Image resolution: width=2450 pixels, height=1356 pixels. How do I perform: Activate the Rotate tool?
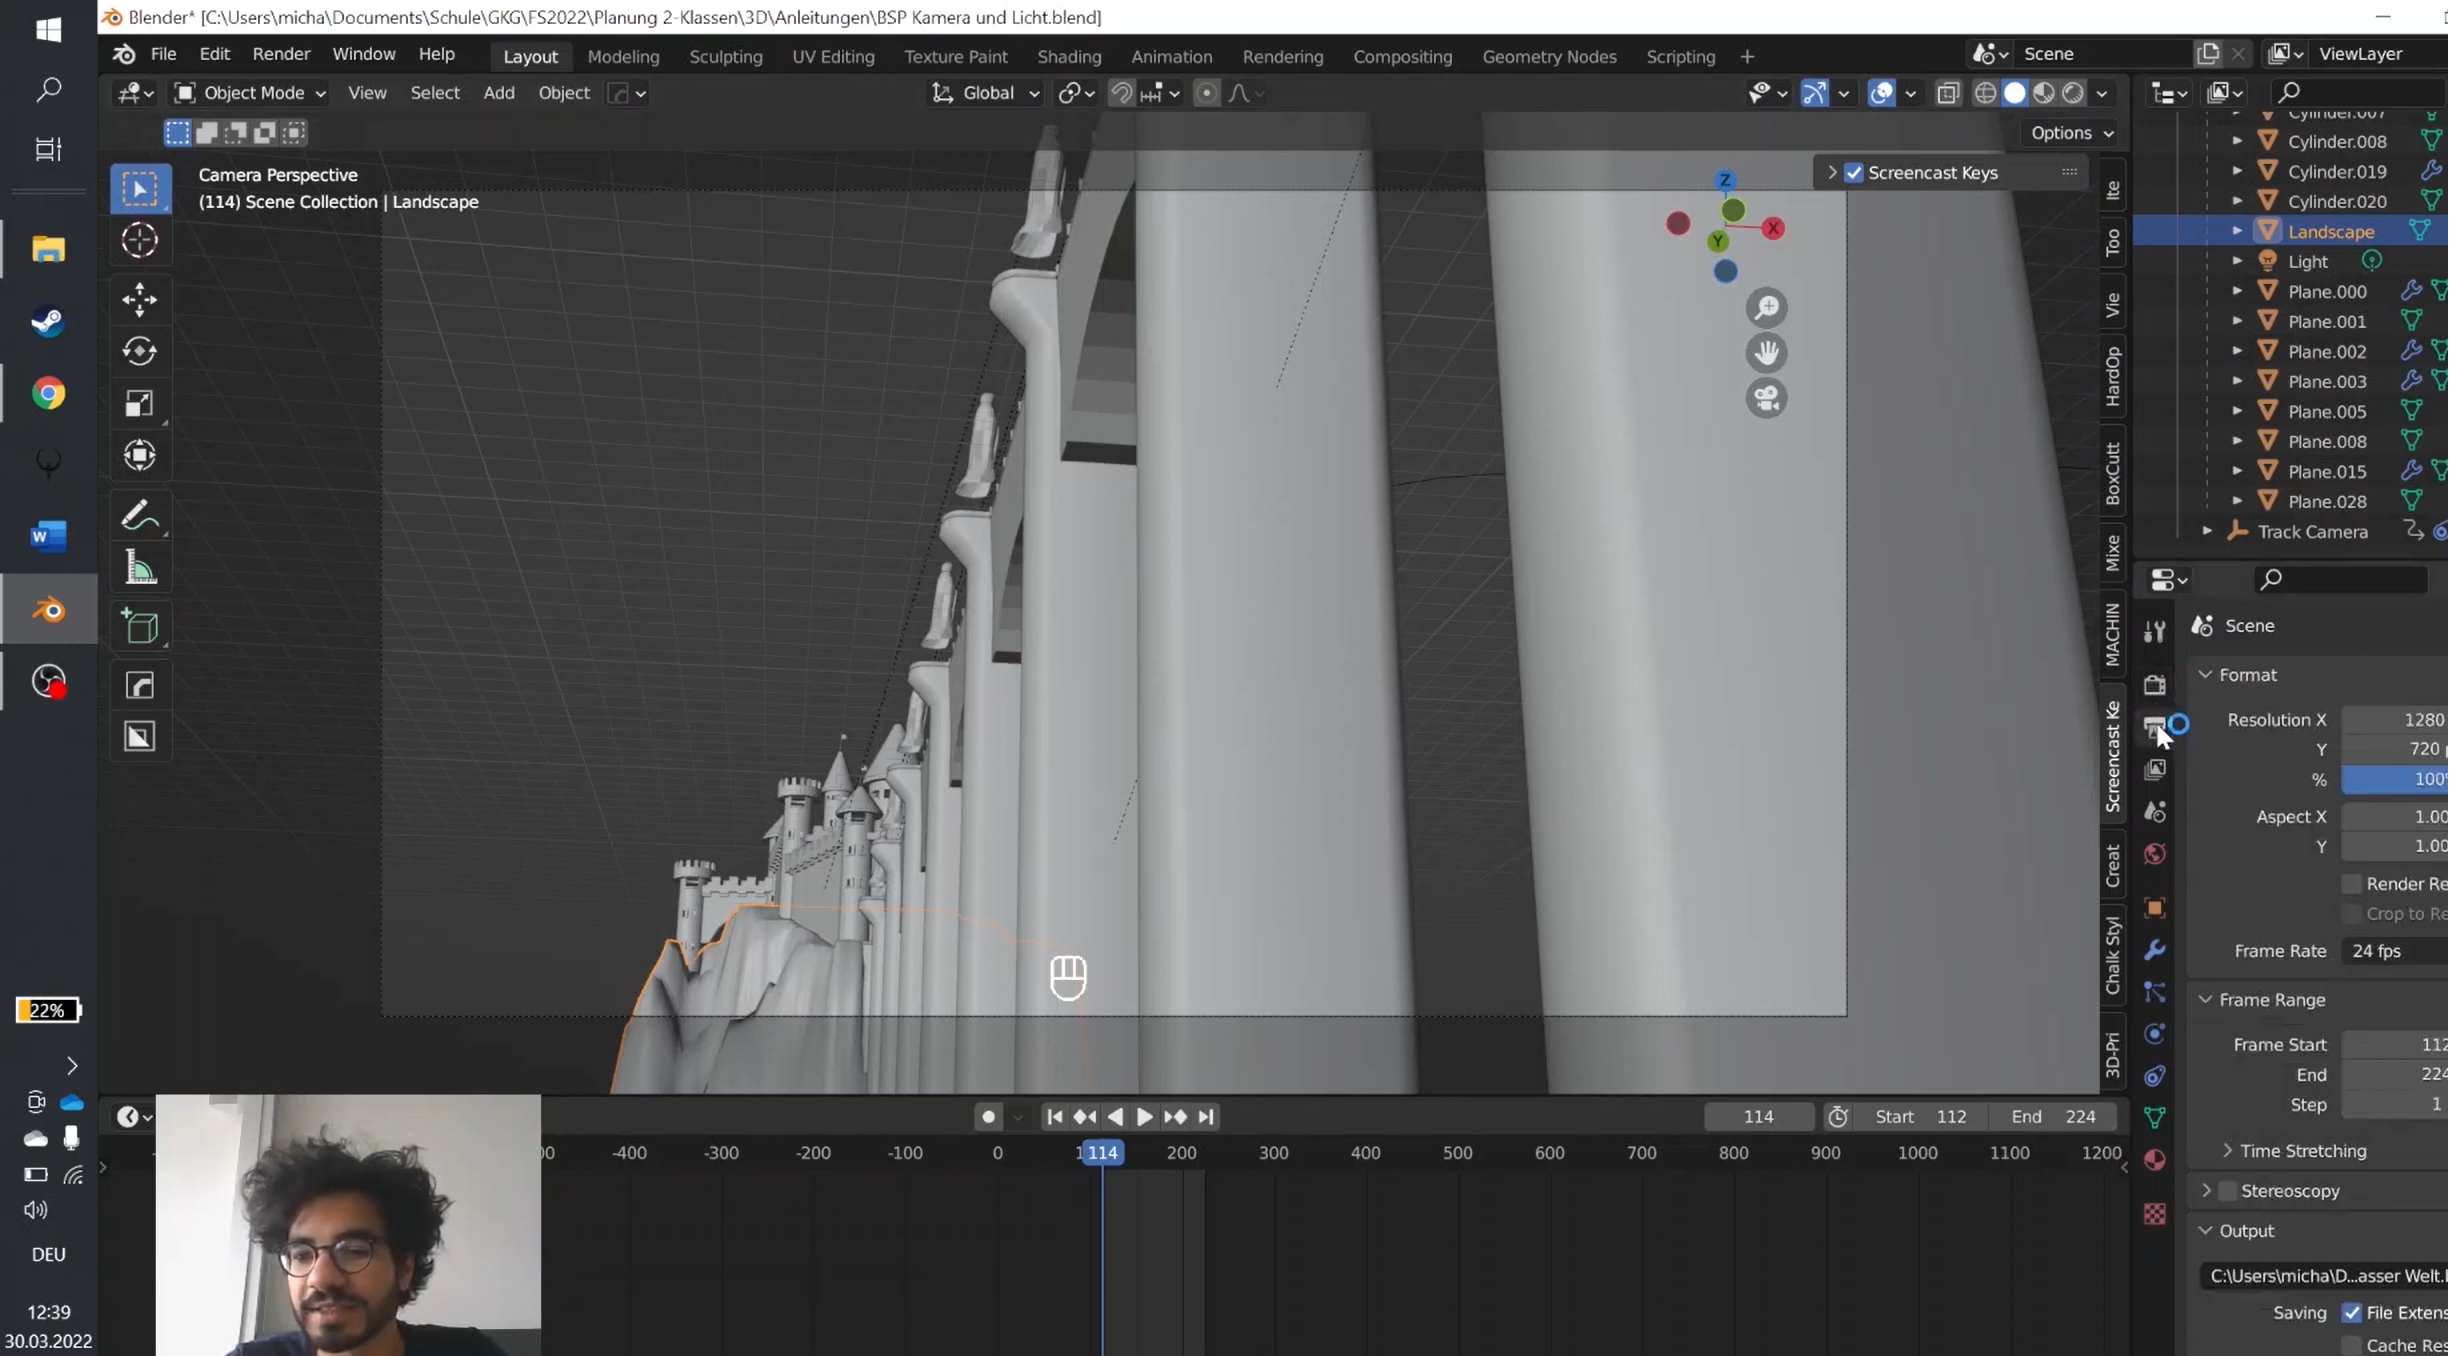coord(140,351)
